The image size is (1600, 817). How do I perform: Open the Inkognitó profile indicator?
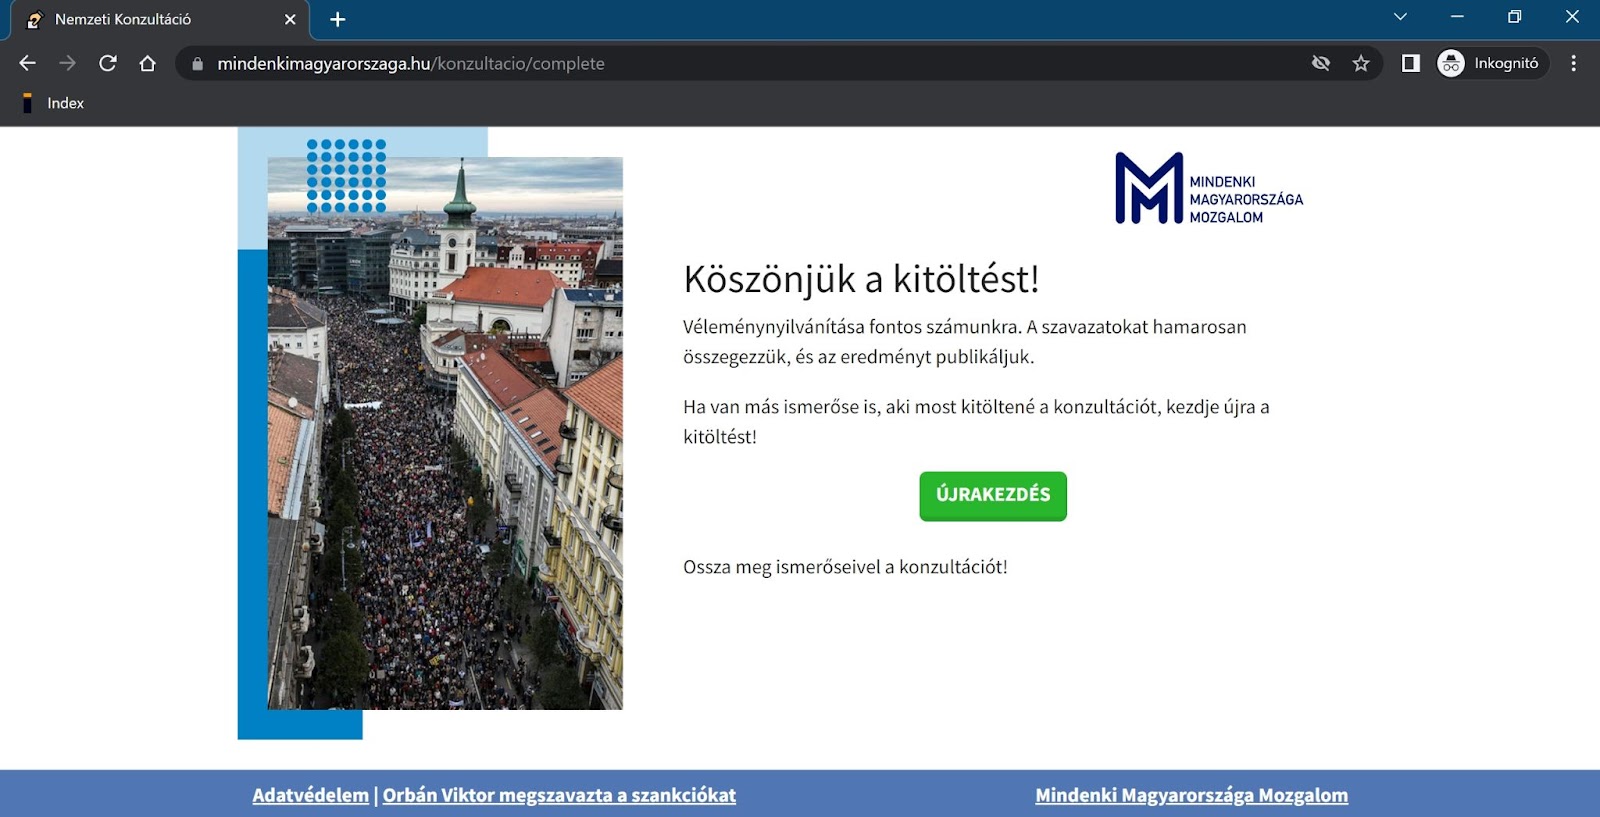coord(1491,63)
